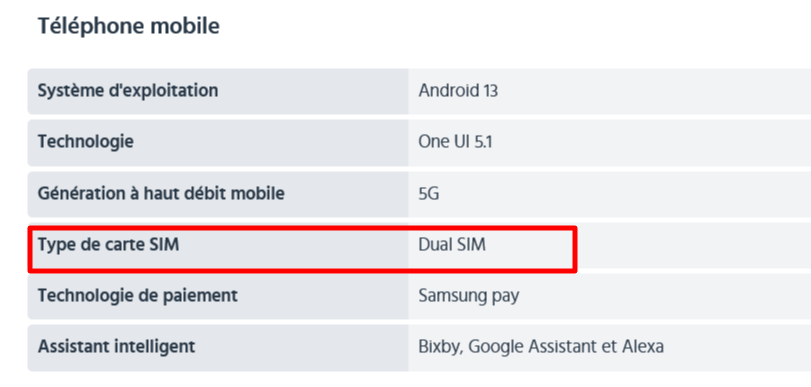Image resolution: width=811 pixels, height=387 pixels.
Task: Select 'Technologie de paiement' label
Action: click(x=138, y=296)
